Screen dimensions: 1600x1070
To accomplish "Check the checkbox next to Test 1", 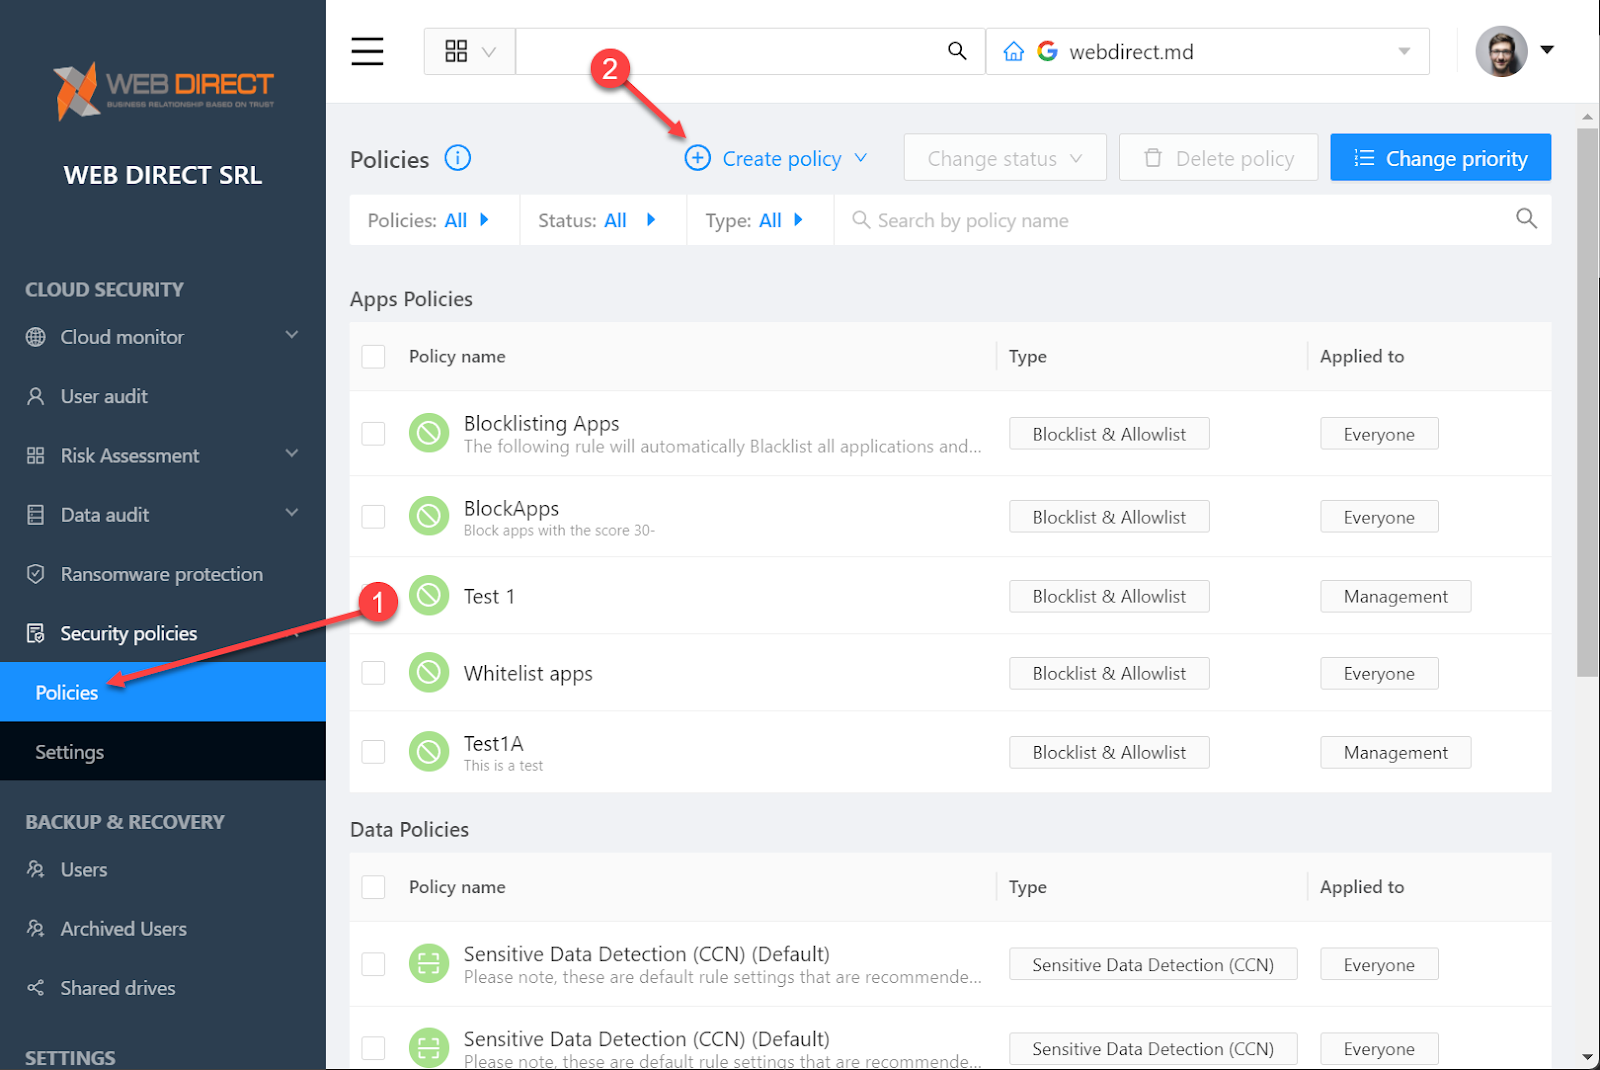I will point(373,596).
